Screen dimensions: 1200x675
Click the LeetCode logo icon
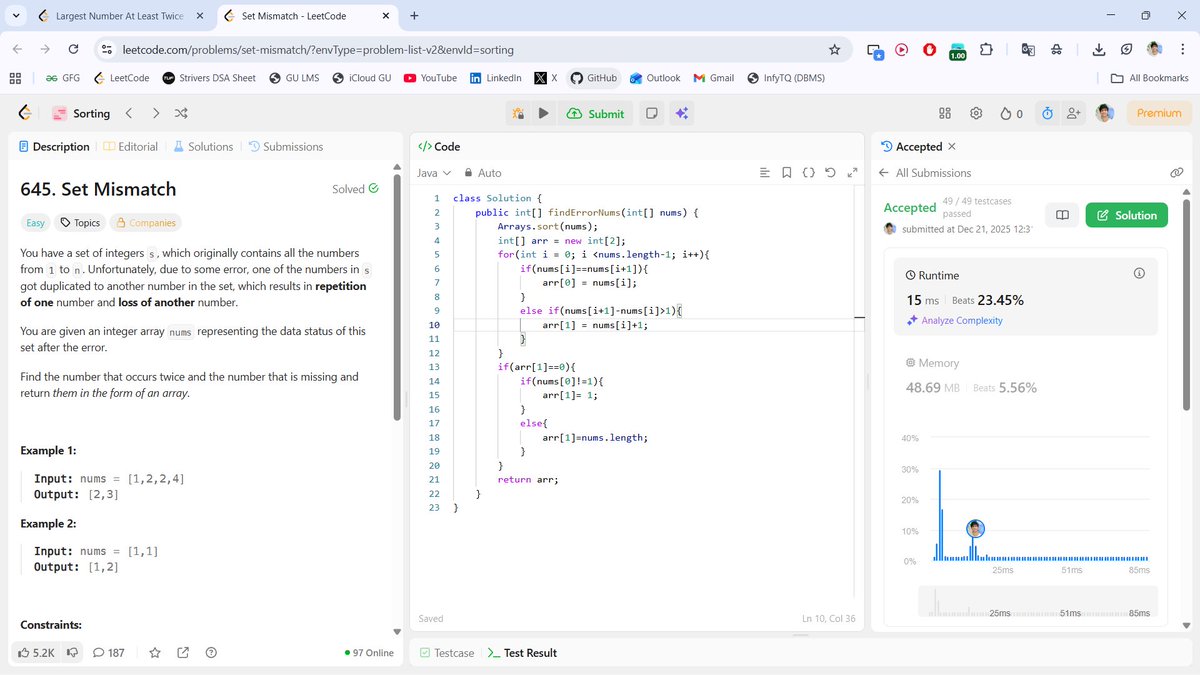click(25, 113)
